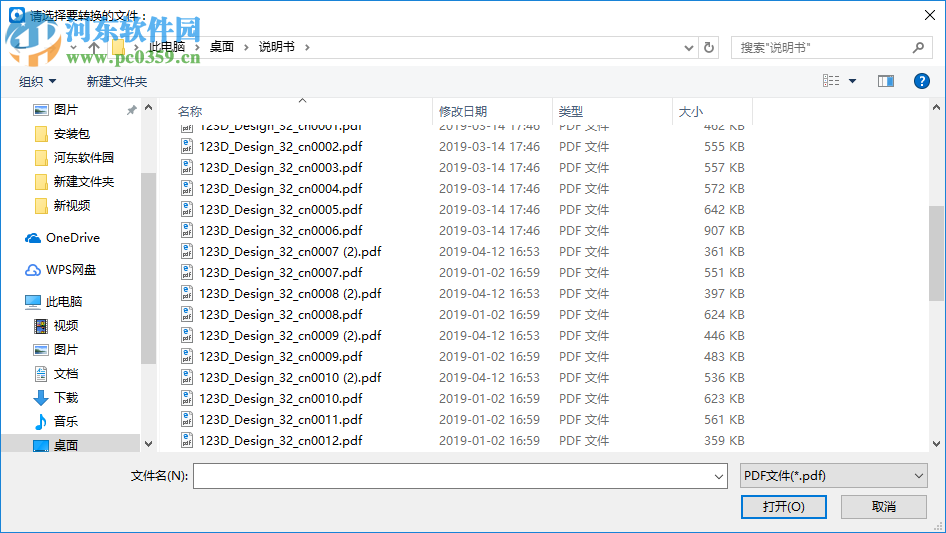Click navigation pane scrollbar down arrow
Screen dimensions: 946x533
pos(148,444)
